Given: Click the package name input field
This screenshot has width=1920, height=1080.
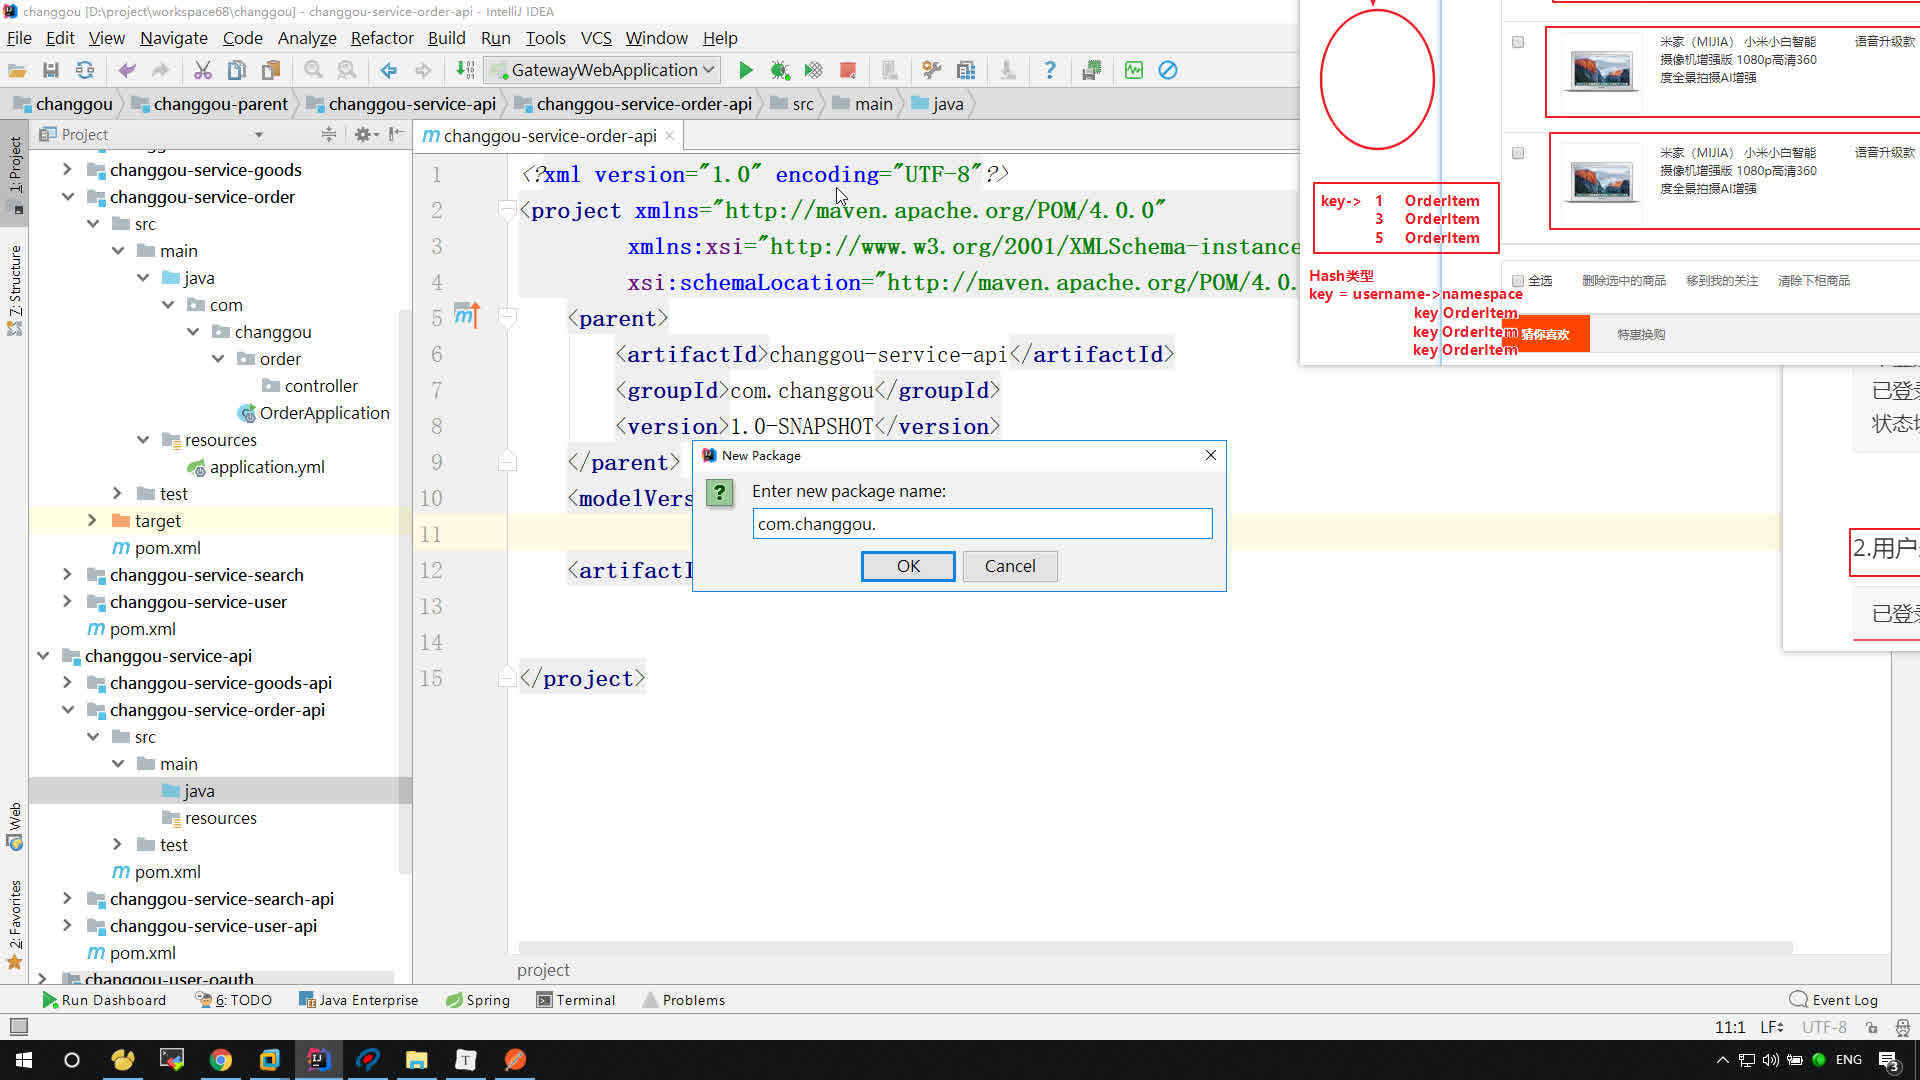Looking at the screenshot, I should 982,524.
